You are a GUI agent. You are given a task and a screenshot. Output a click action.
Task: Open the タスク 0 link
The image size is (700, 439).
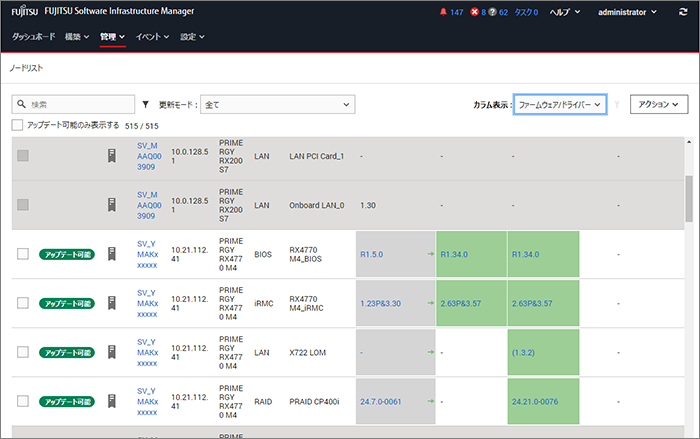(526, 12)
